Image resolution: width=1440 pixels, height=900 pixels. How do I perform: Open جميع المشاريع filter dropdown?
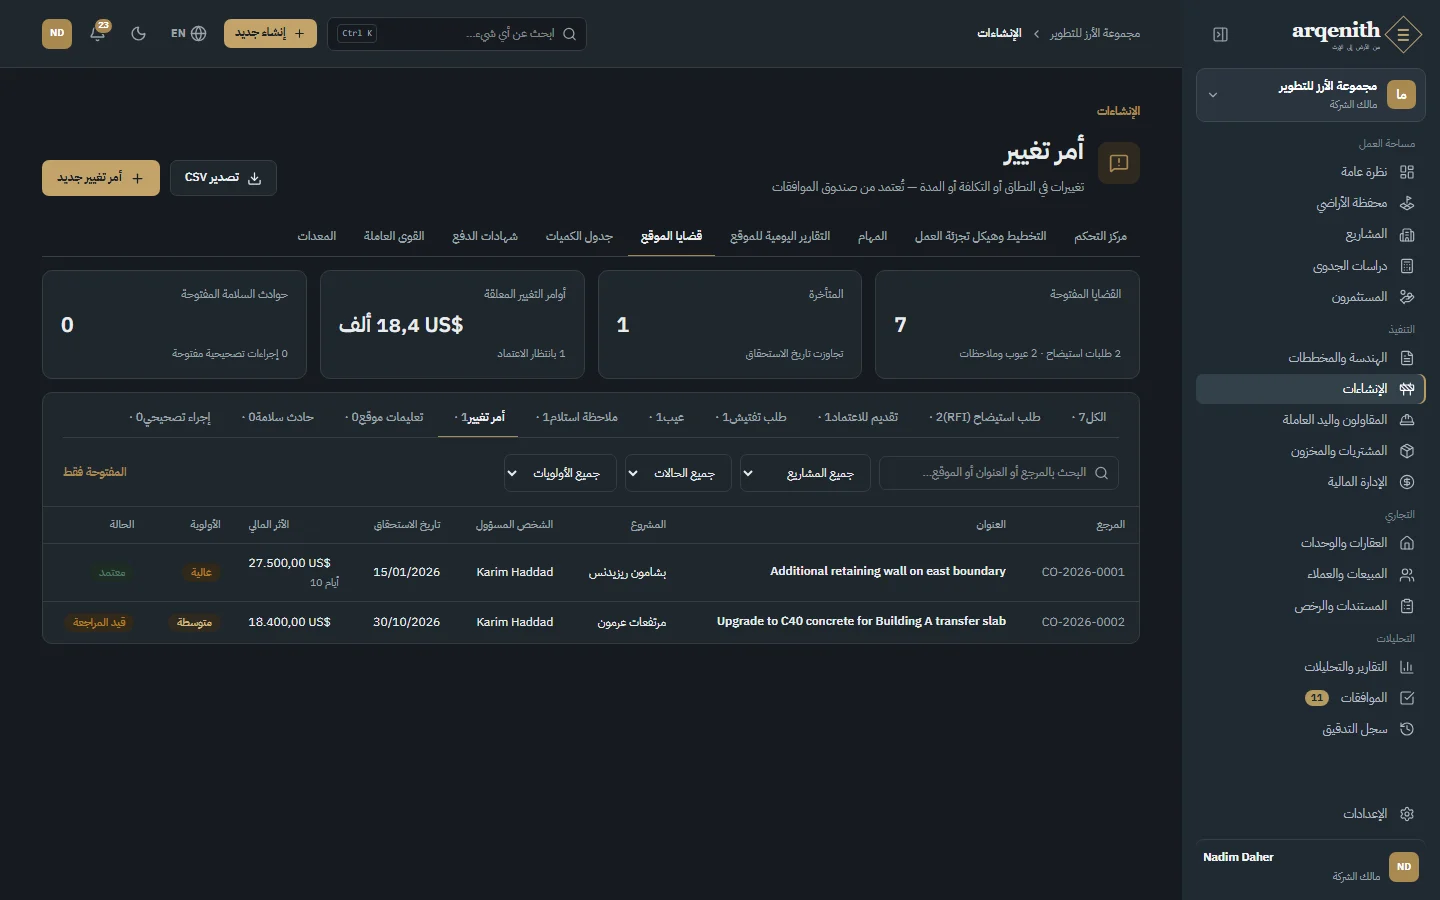805,473
